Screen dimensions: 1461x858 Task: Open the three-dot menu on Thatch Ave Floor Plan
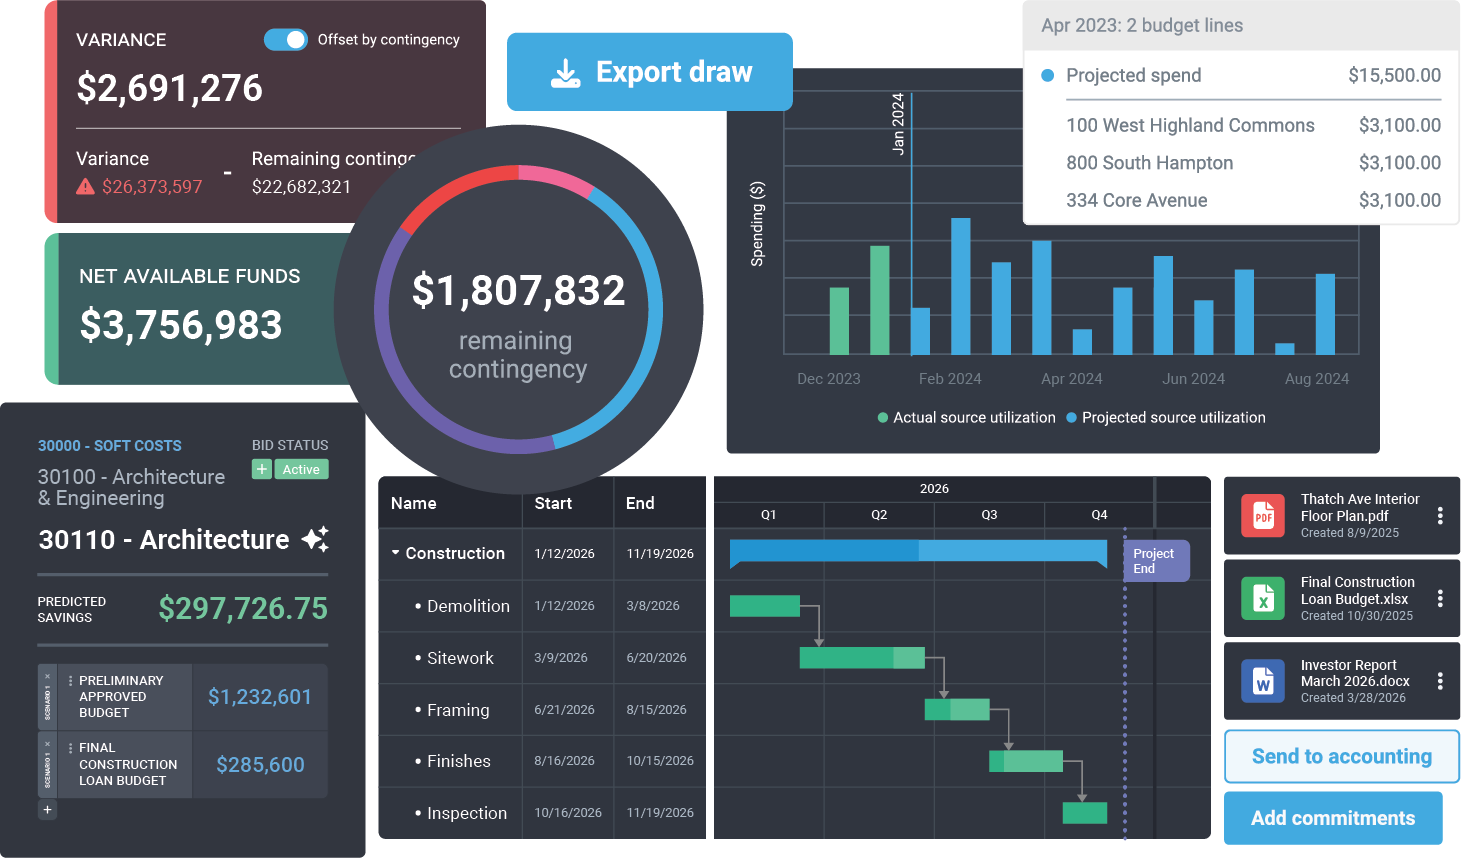(1438, 514)
